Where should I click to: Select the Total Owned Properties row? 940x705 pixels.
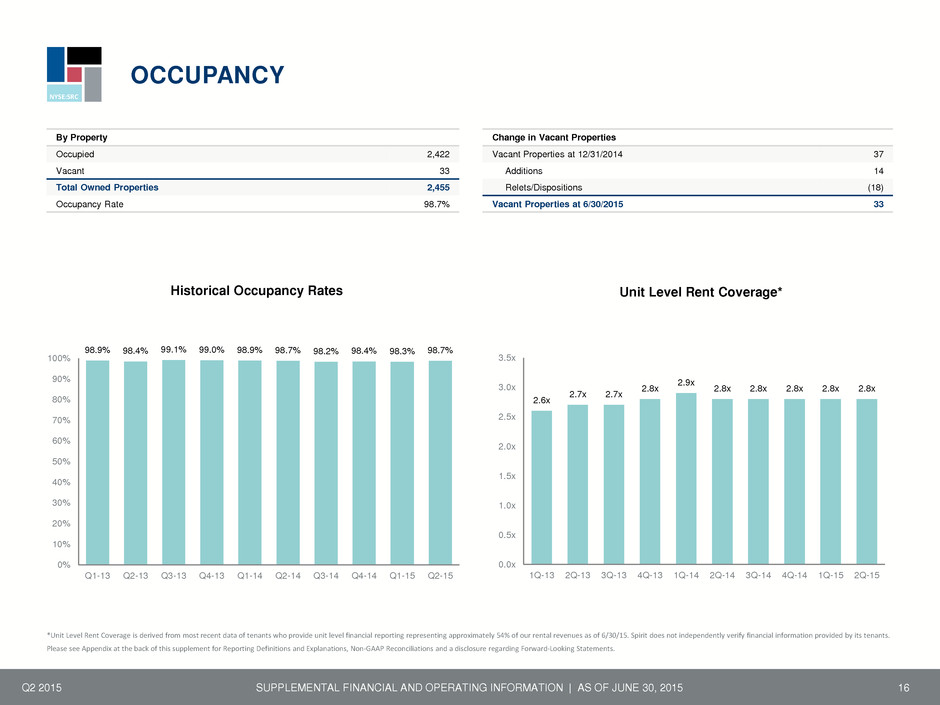coord(252,188)
